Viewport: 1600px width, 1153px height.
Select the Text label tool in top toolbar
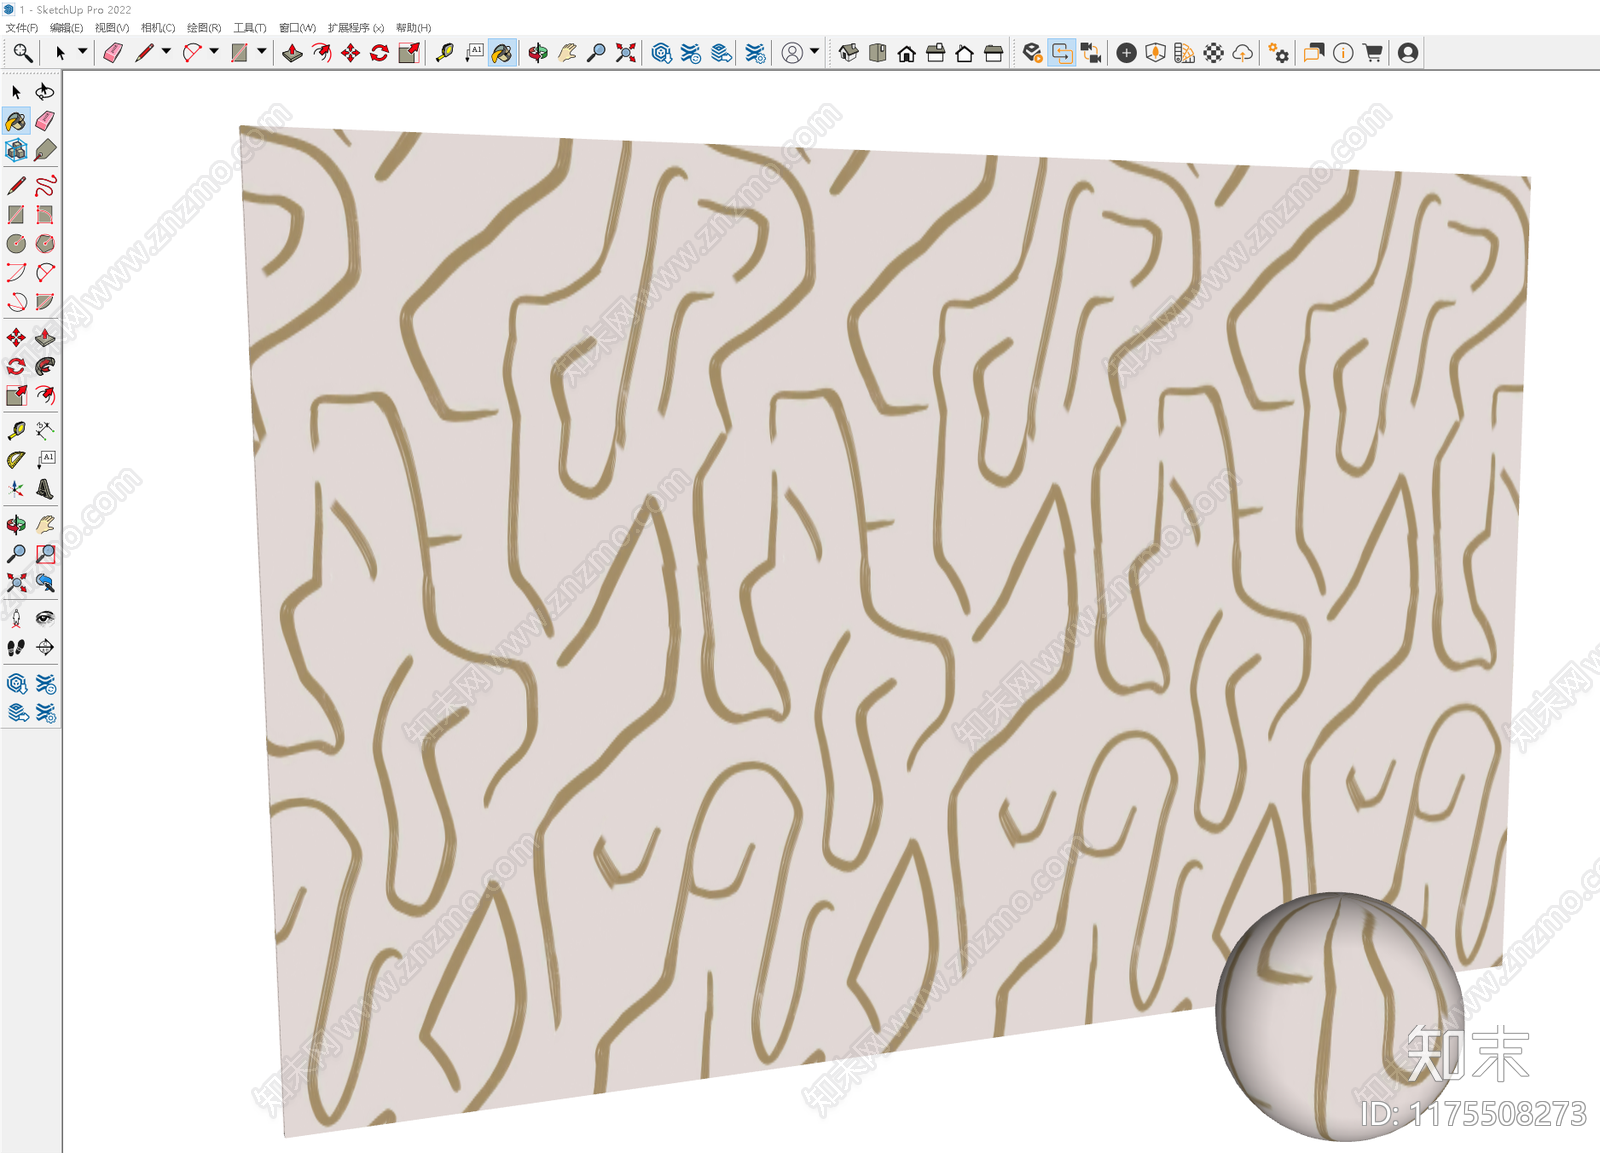(x=474, y=53)
